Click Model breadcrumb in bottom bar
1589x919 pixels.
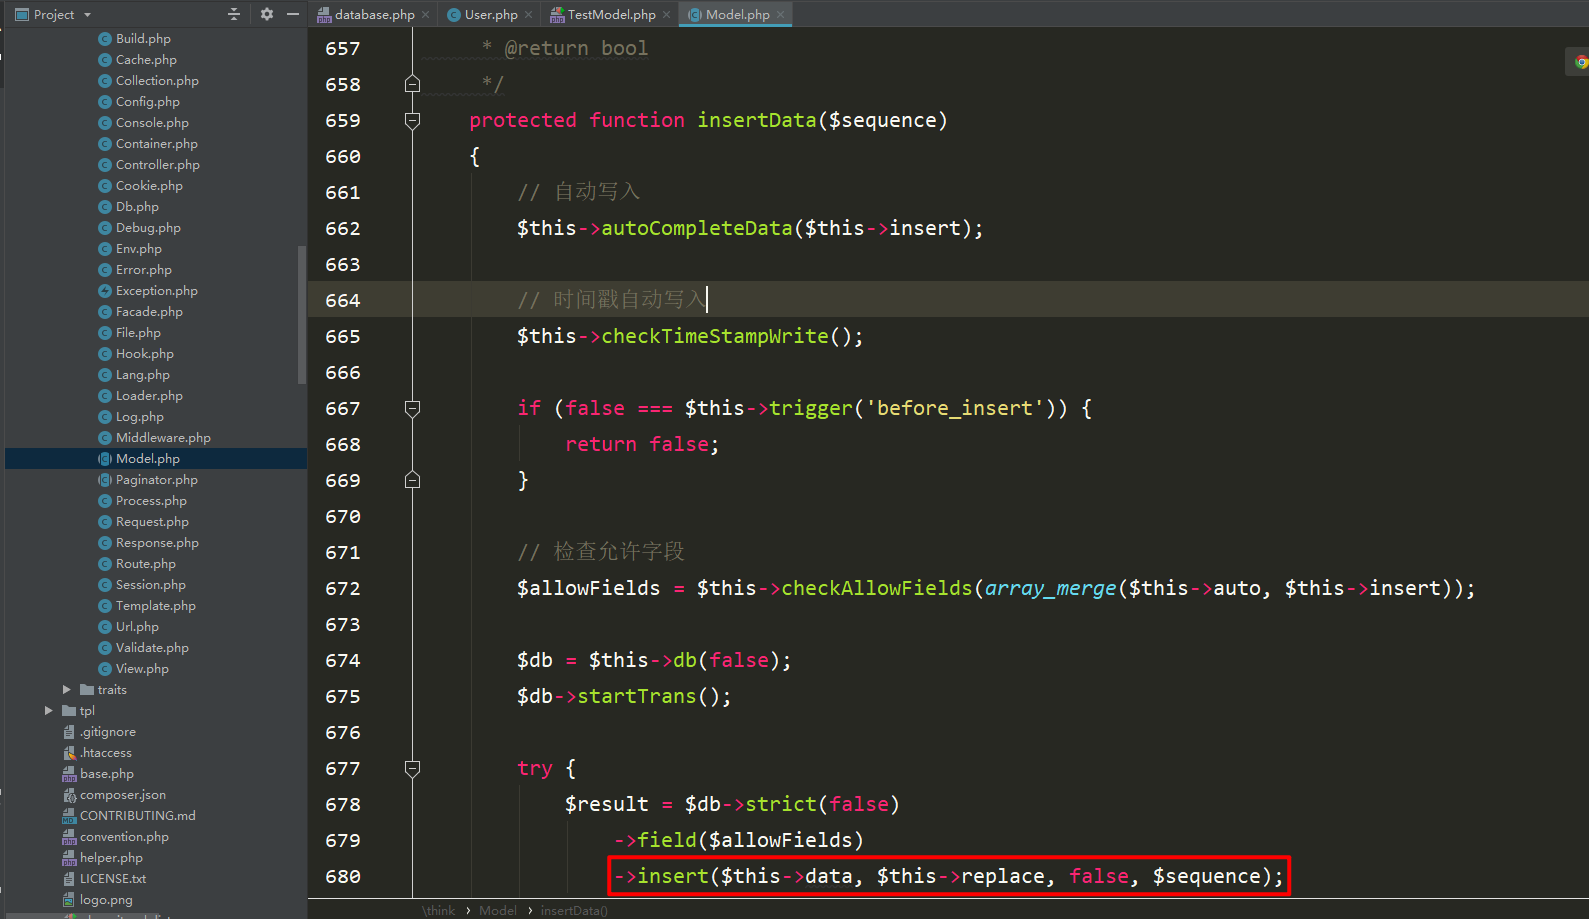pyautogui.click(x=498, y=910)
